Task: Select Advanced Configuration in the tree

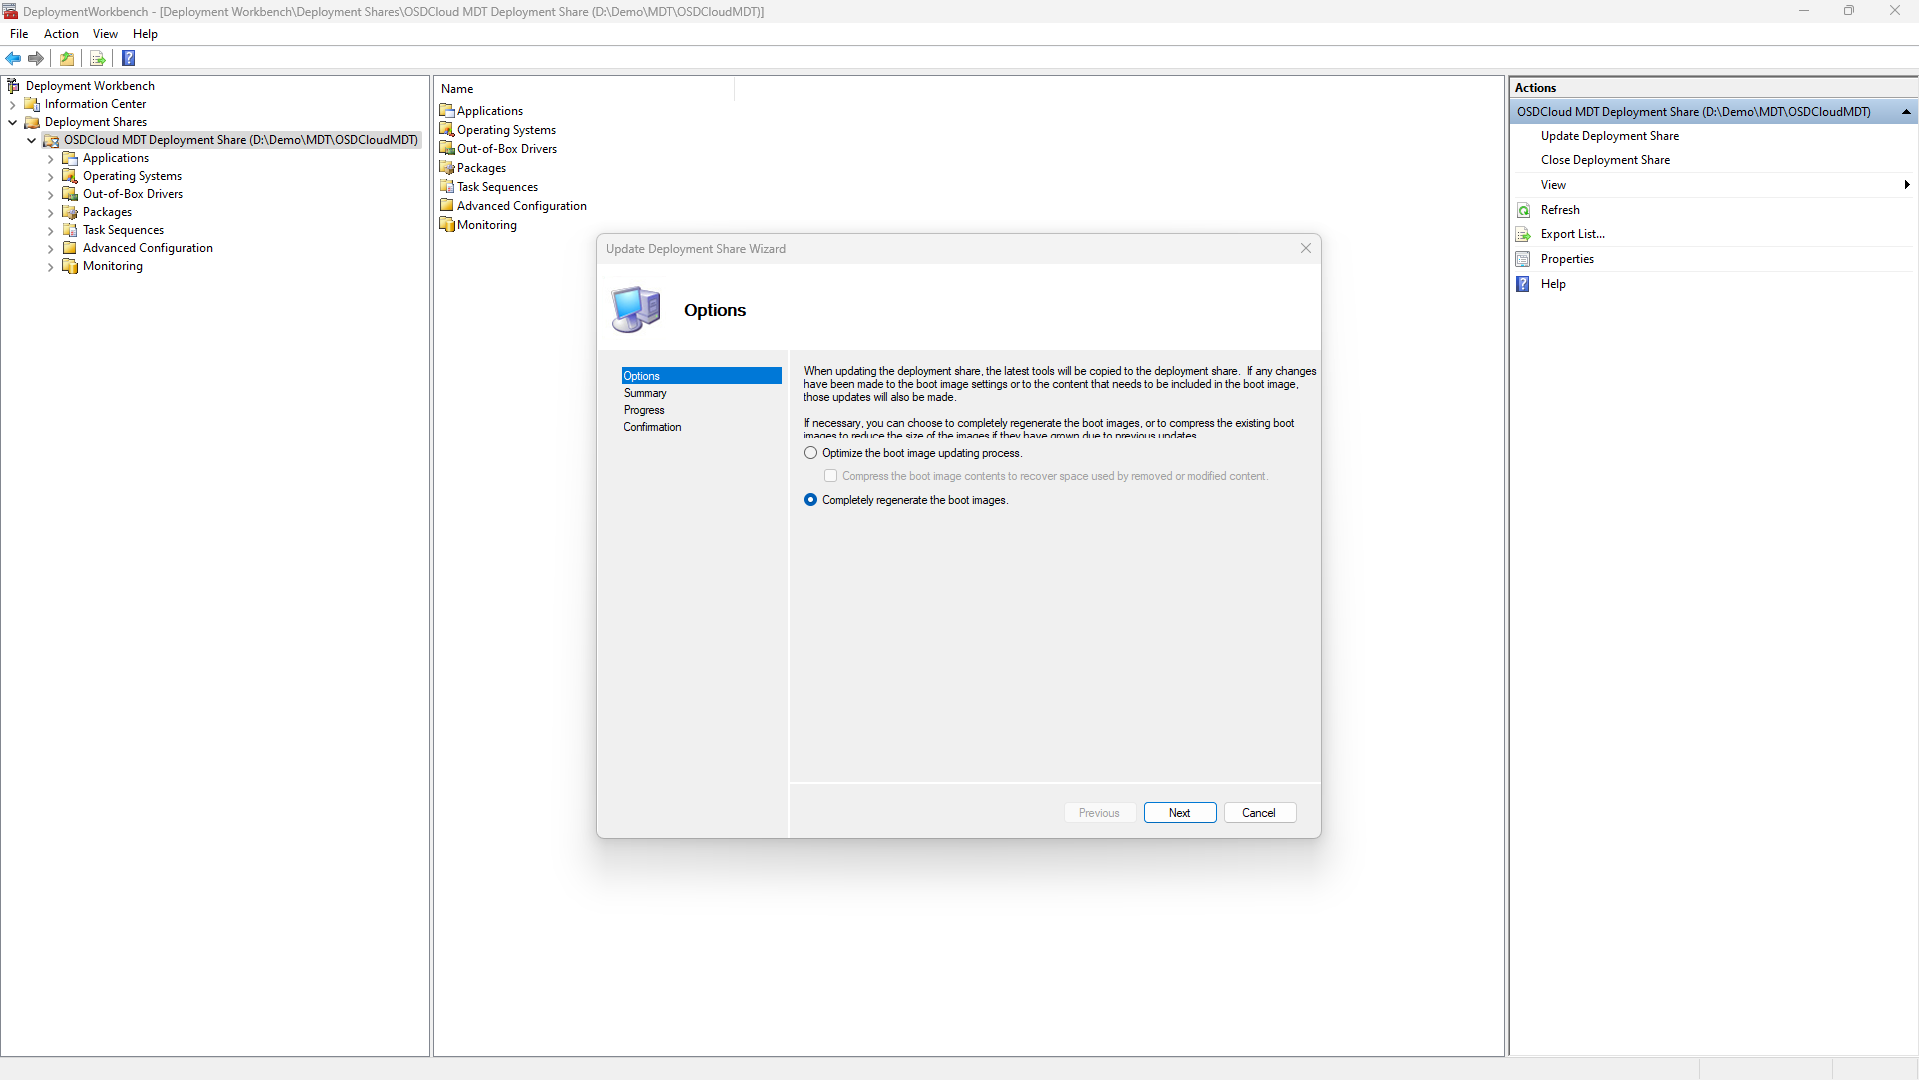Action: tap(148, 248)
